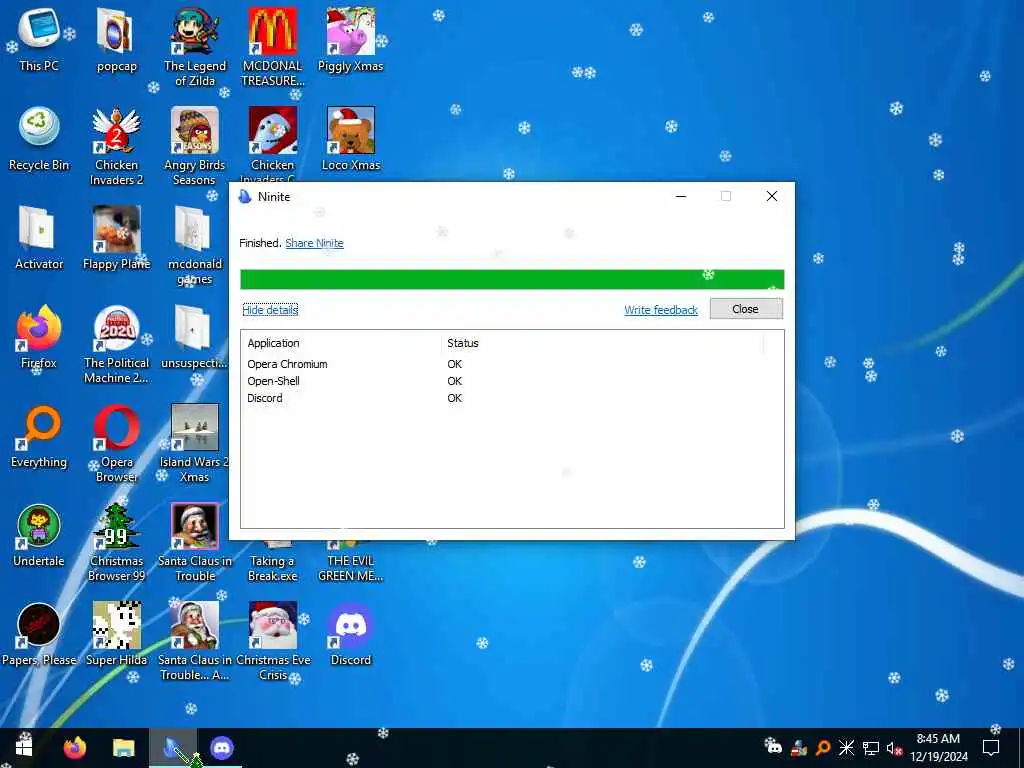Click the Discord system tray icon
The height and width of the screenshot is (768, 1024).
coord(773,746)
